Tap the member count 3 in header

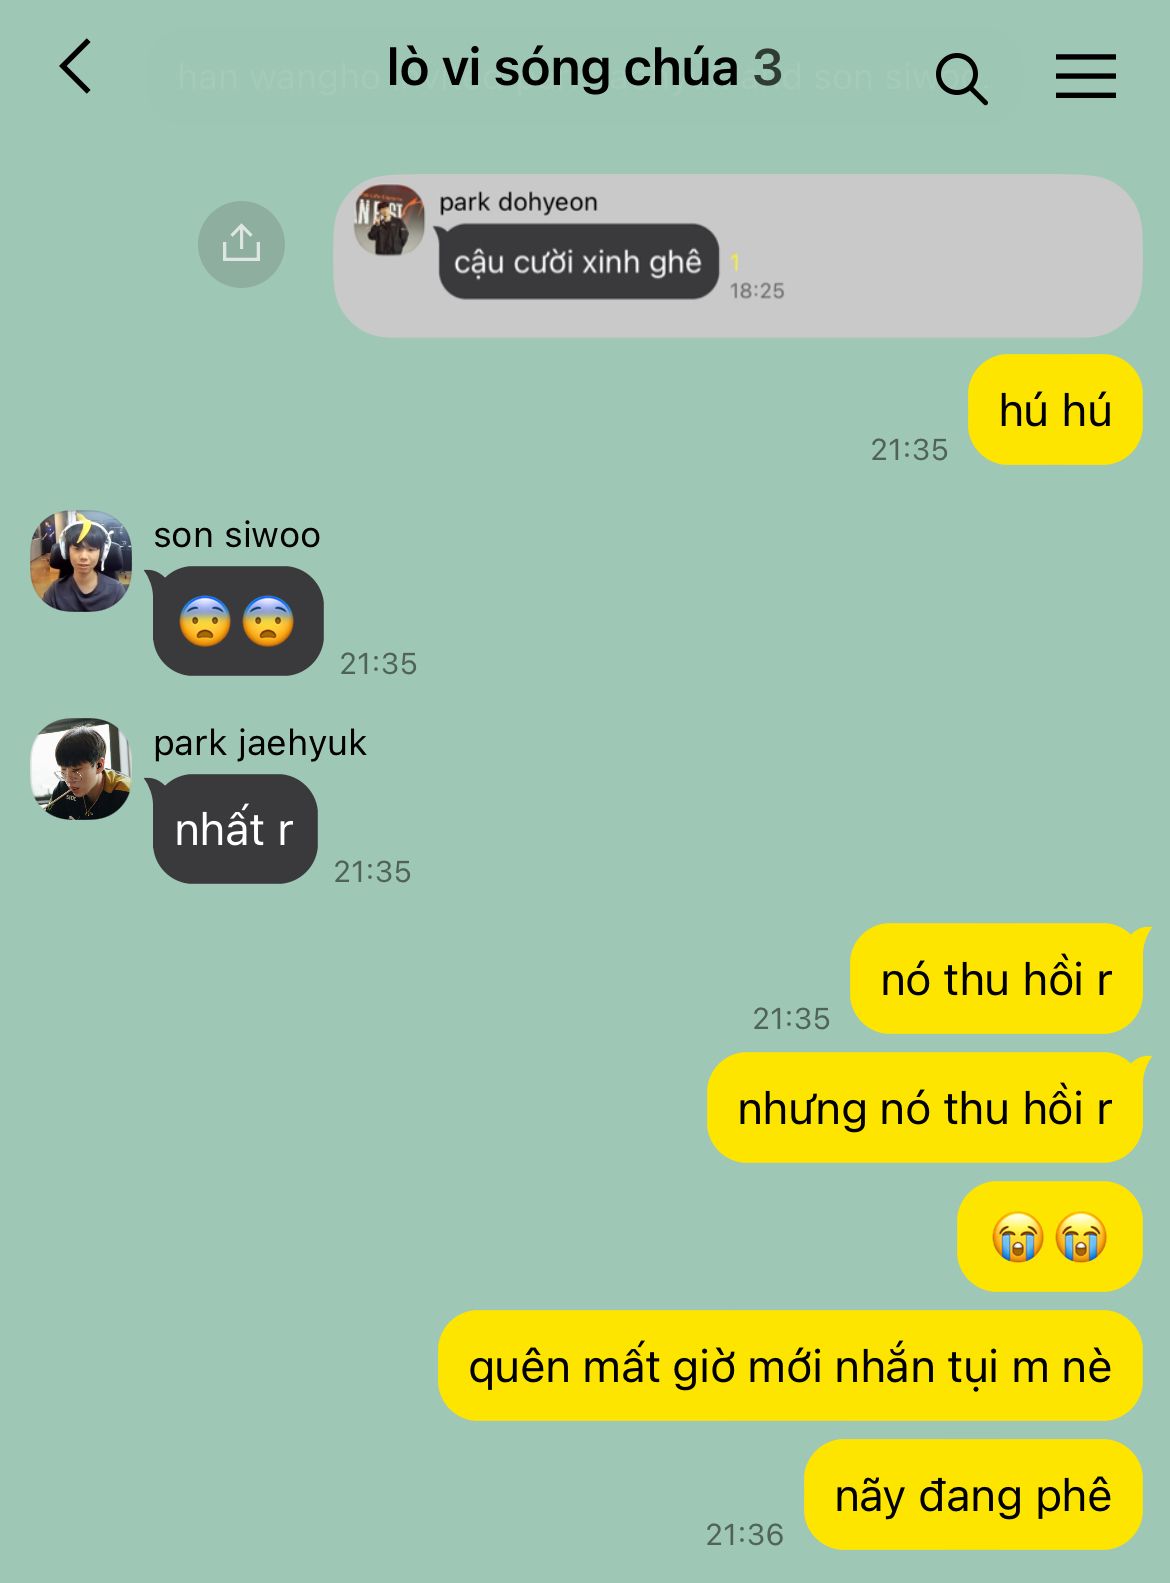(767, 68)
